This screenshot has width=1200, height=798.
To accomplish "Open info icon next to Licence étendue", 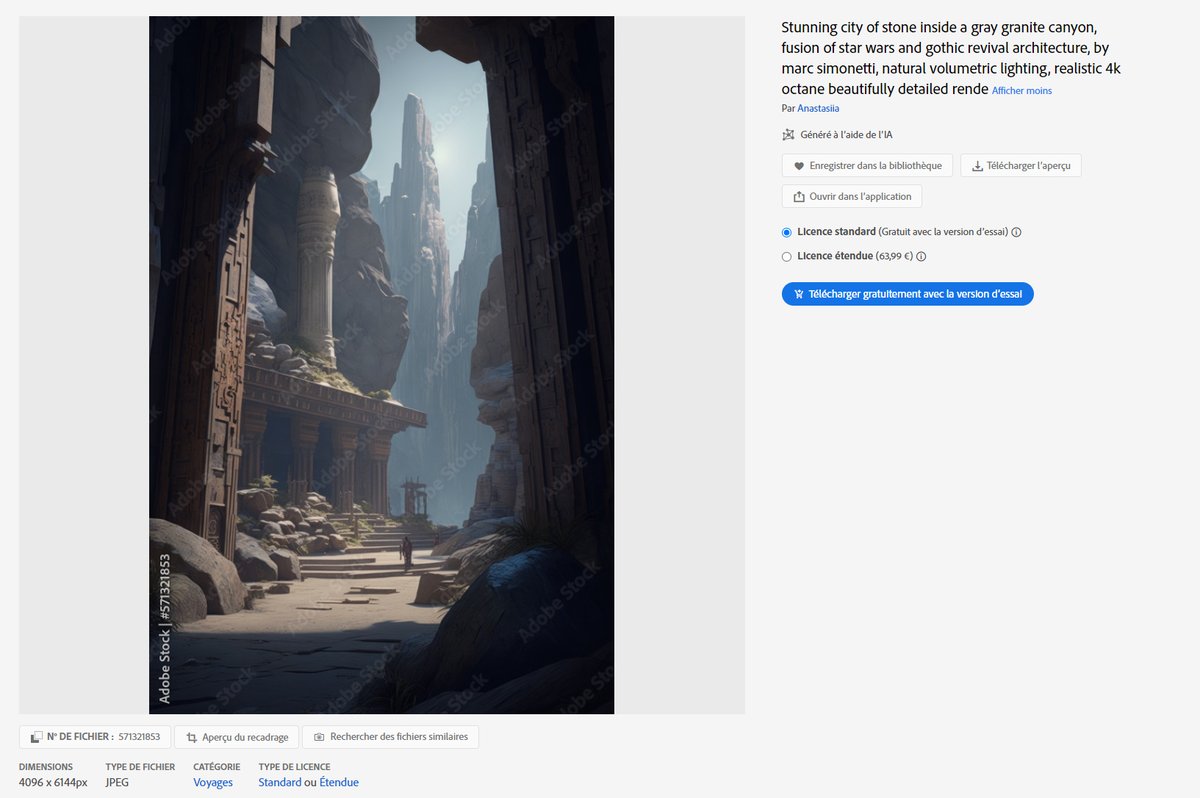I will (921, 256).
